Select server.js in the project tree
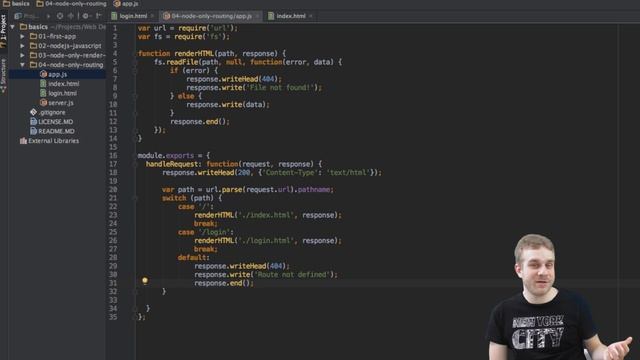This screenshot has width=640, height=360. pos(61,103)
